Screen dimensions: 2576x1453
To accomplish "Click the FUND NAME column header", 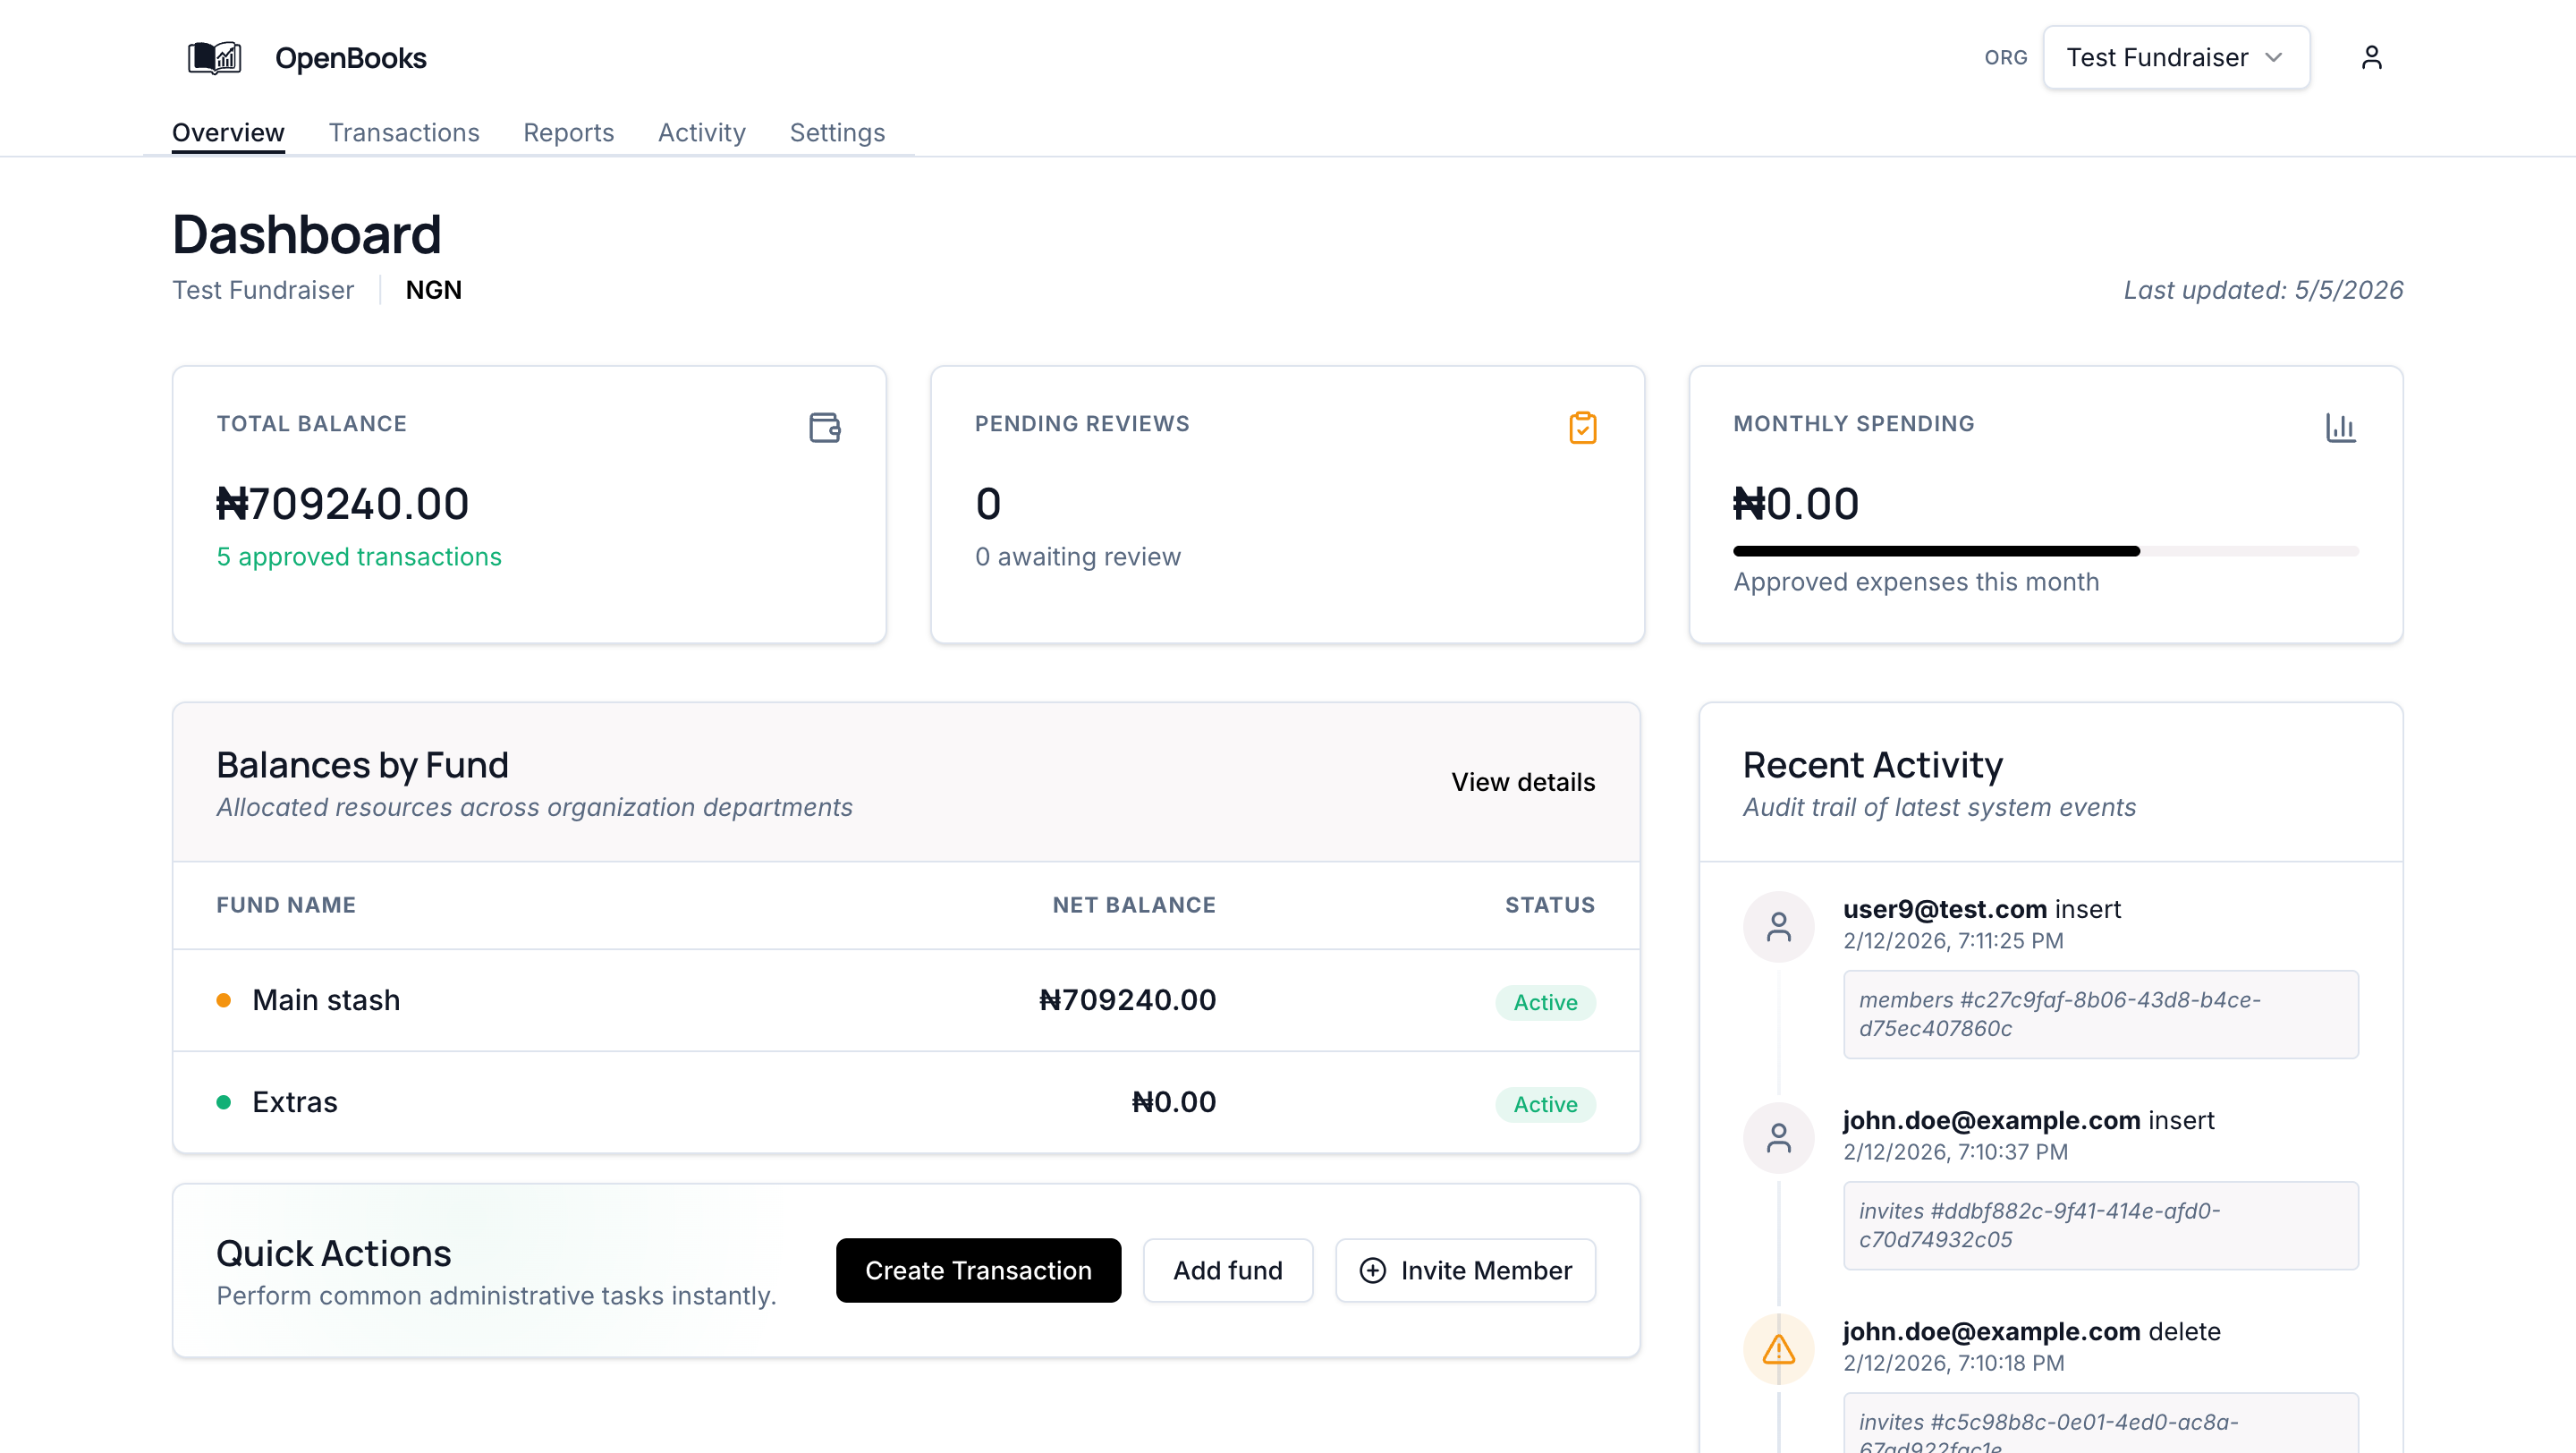I will tap(286, 905).
